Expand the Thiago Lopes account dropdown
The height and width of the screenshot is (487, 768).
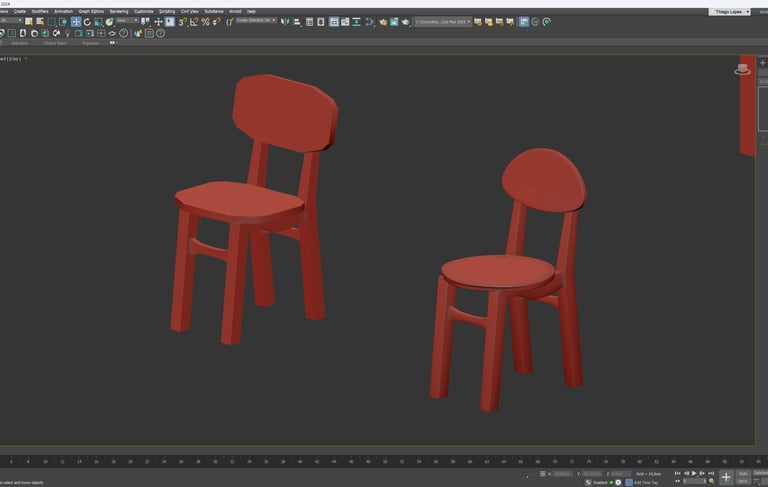pos(729,11)
